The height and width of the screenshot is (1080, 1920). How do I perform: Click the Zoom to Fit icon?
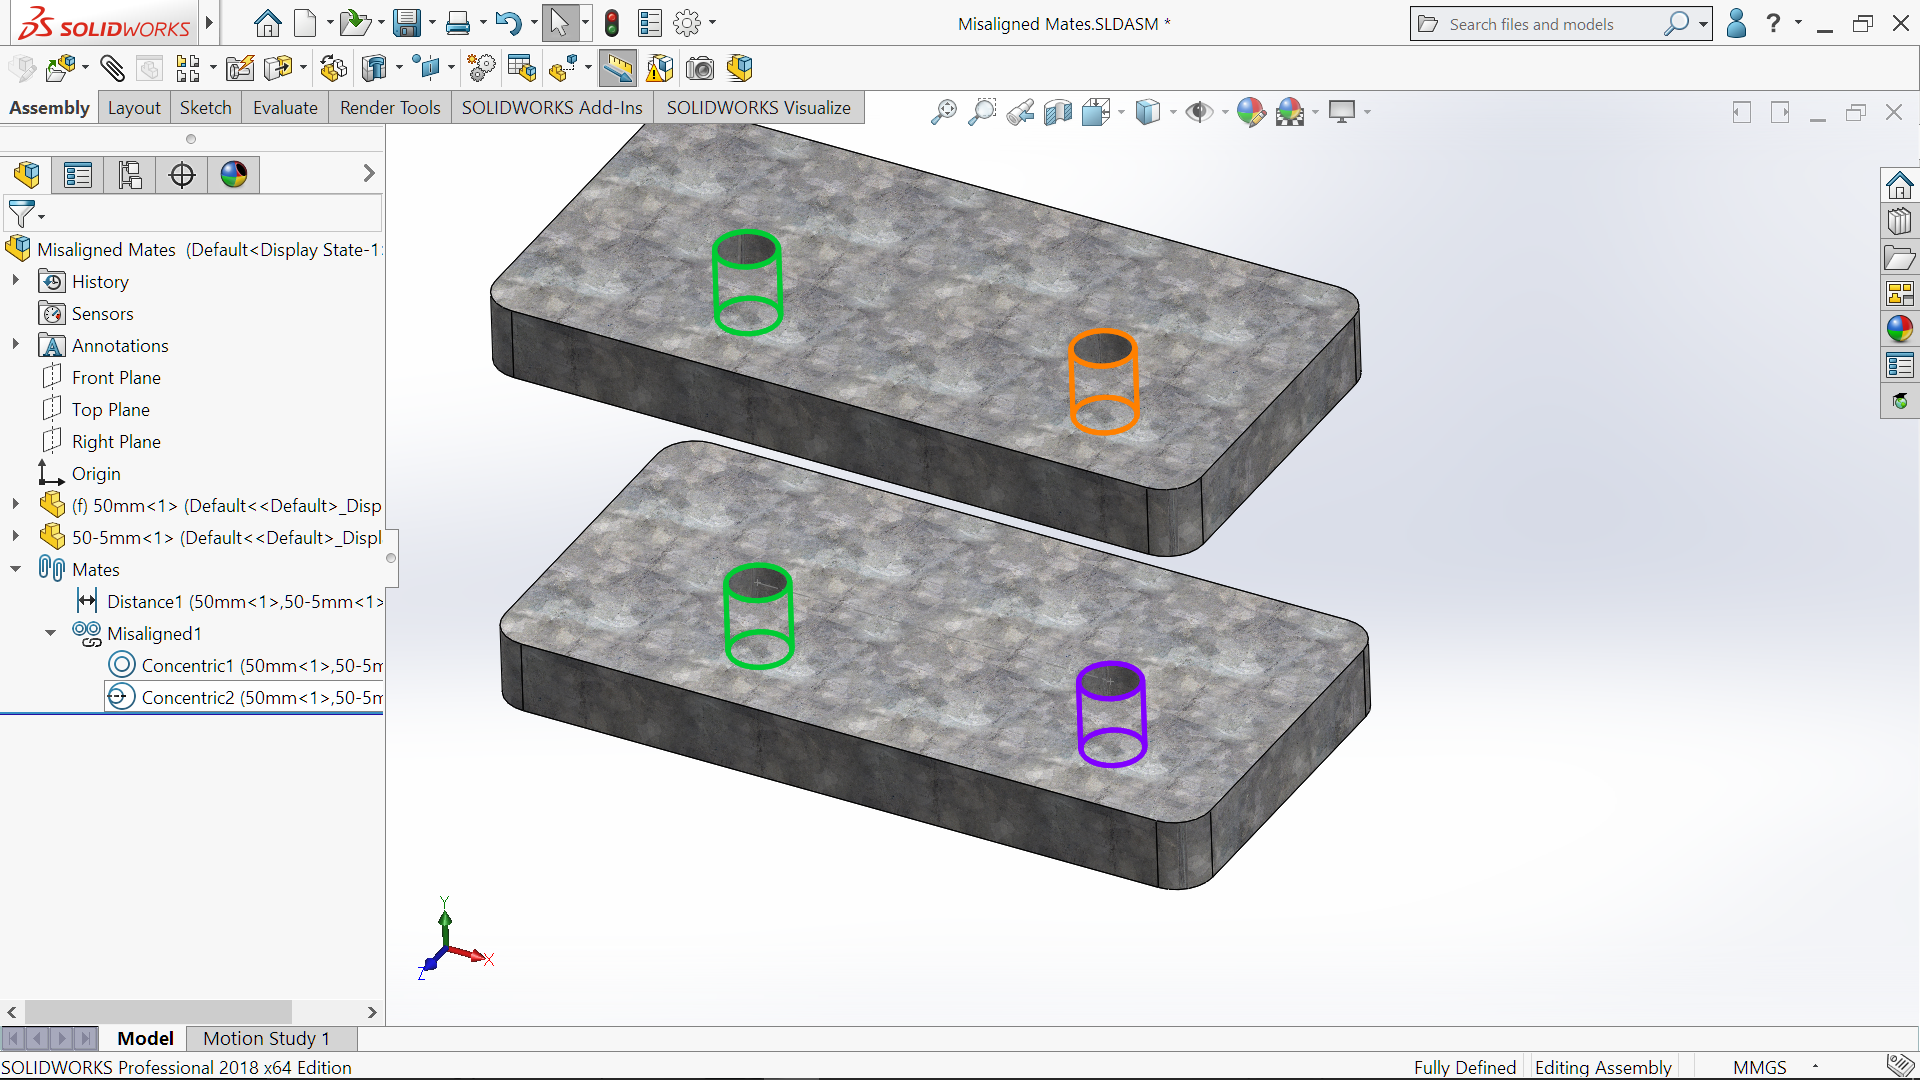[943, 112]
